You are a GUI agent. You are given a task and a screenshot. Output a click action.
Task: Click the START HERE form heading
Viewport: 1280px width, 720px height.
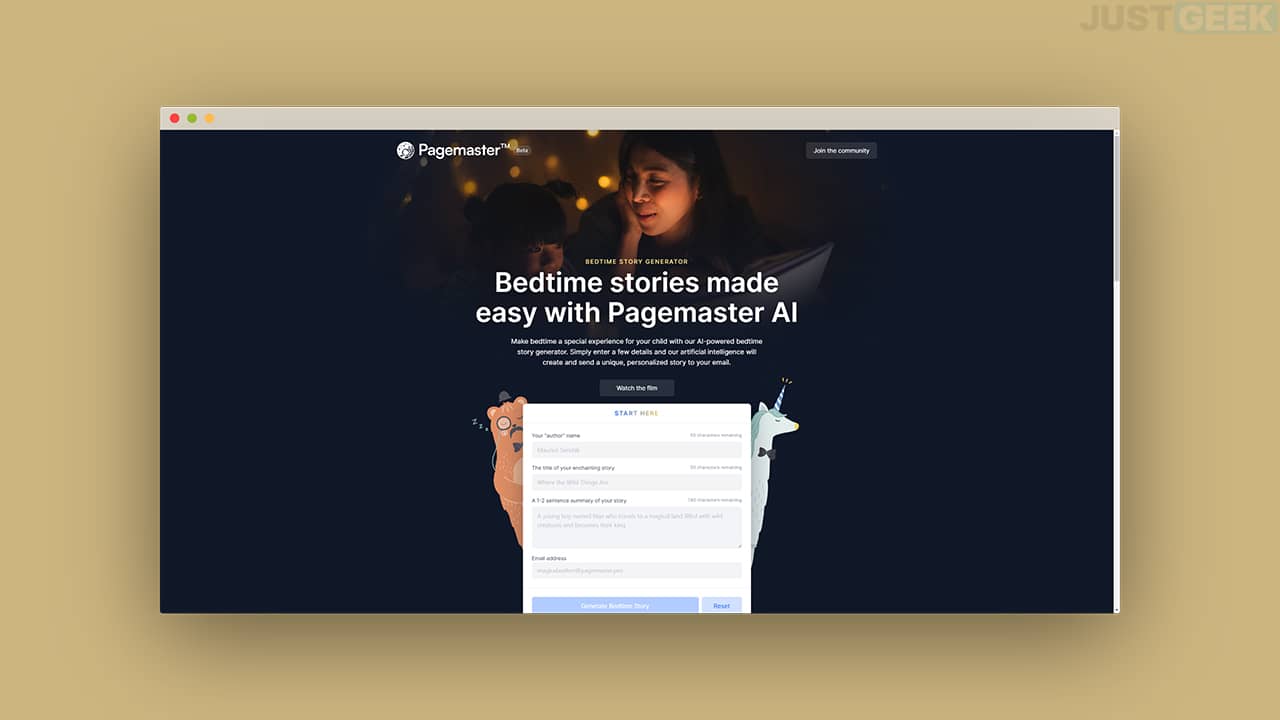(637, 413)
